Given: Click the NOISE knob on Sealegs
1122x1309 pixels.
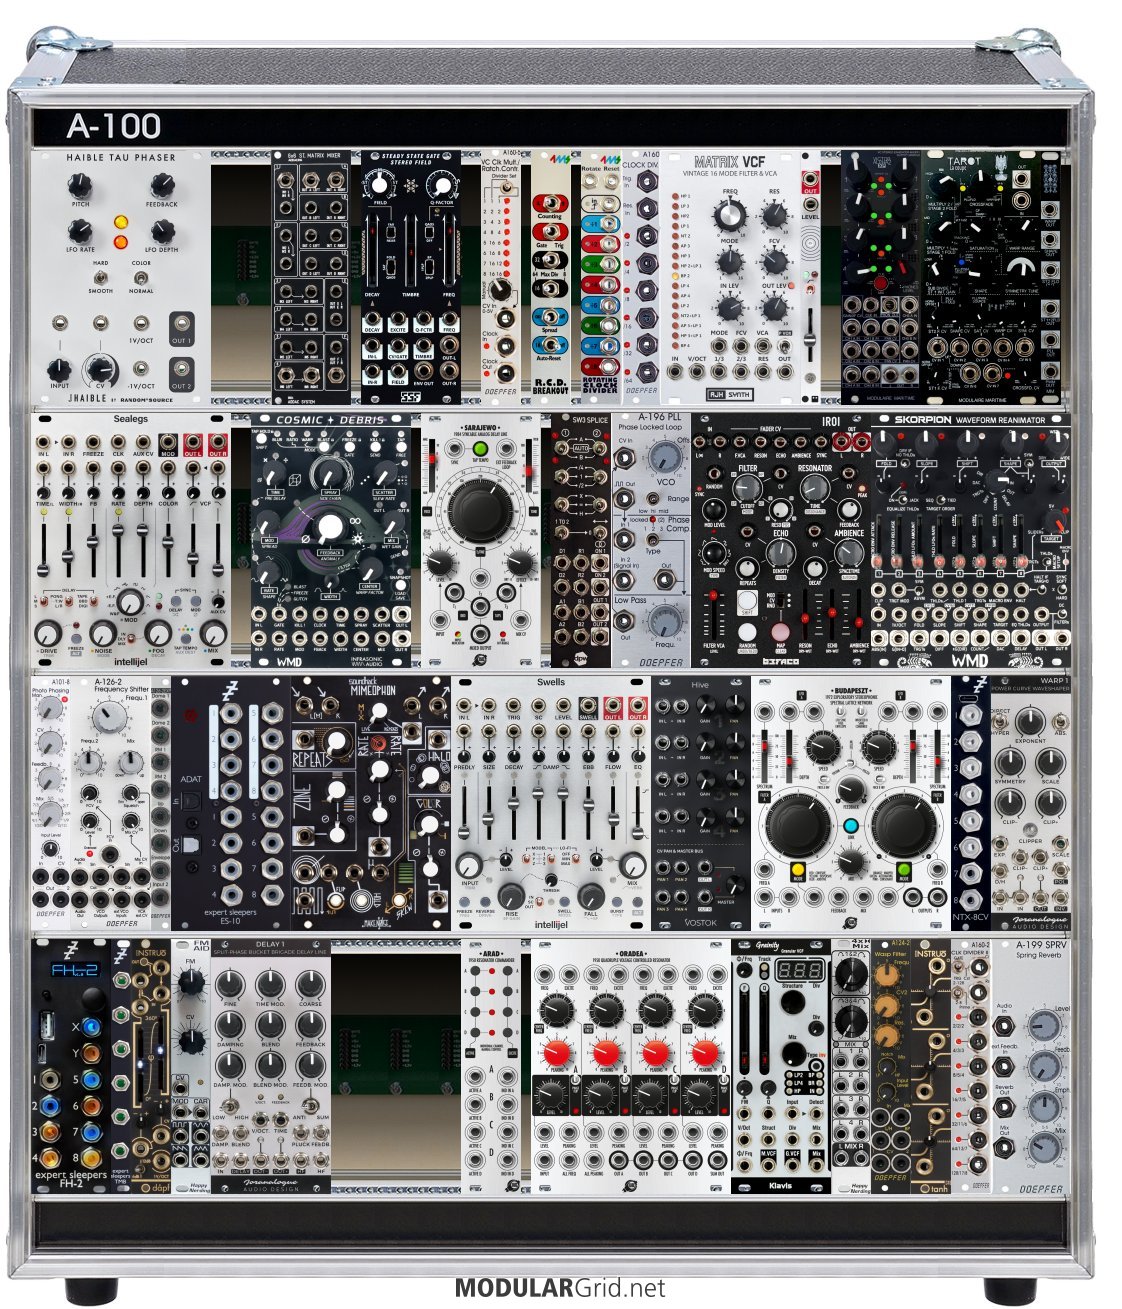Looking at the screenshot, I should [x=103, y=632].
